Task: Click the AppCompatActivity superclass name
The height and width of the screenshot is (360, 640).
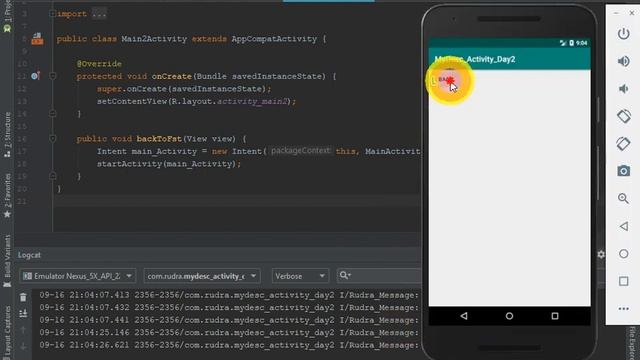Action: pos(274,39)
